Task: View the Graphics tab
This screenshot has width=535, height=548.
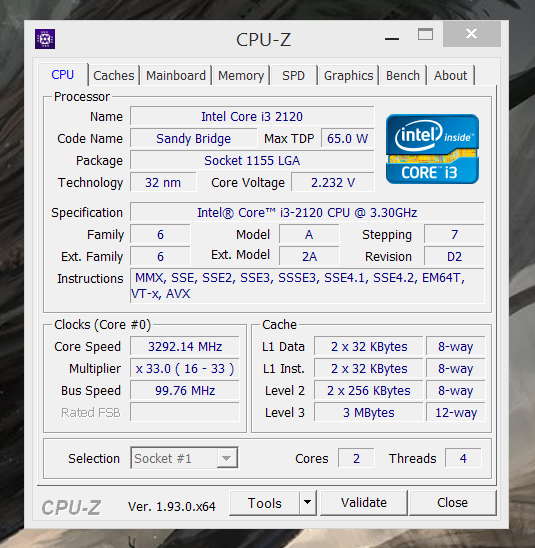Action: [x=348, y=75]
